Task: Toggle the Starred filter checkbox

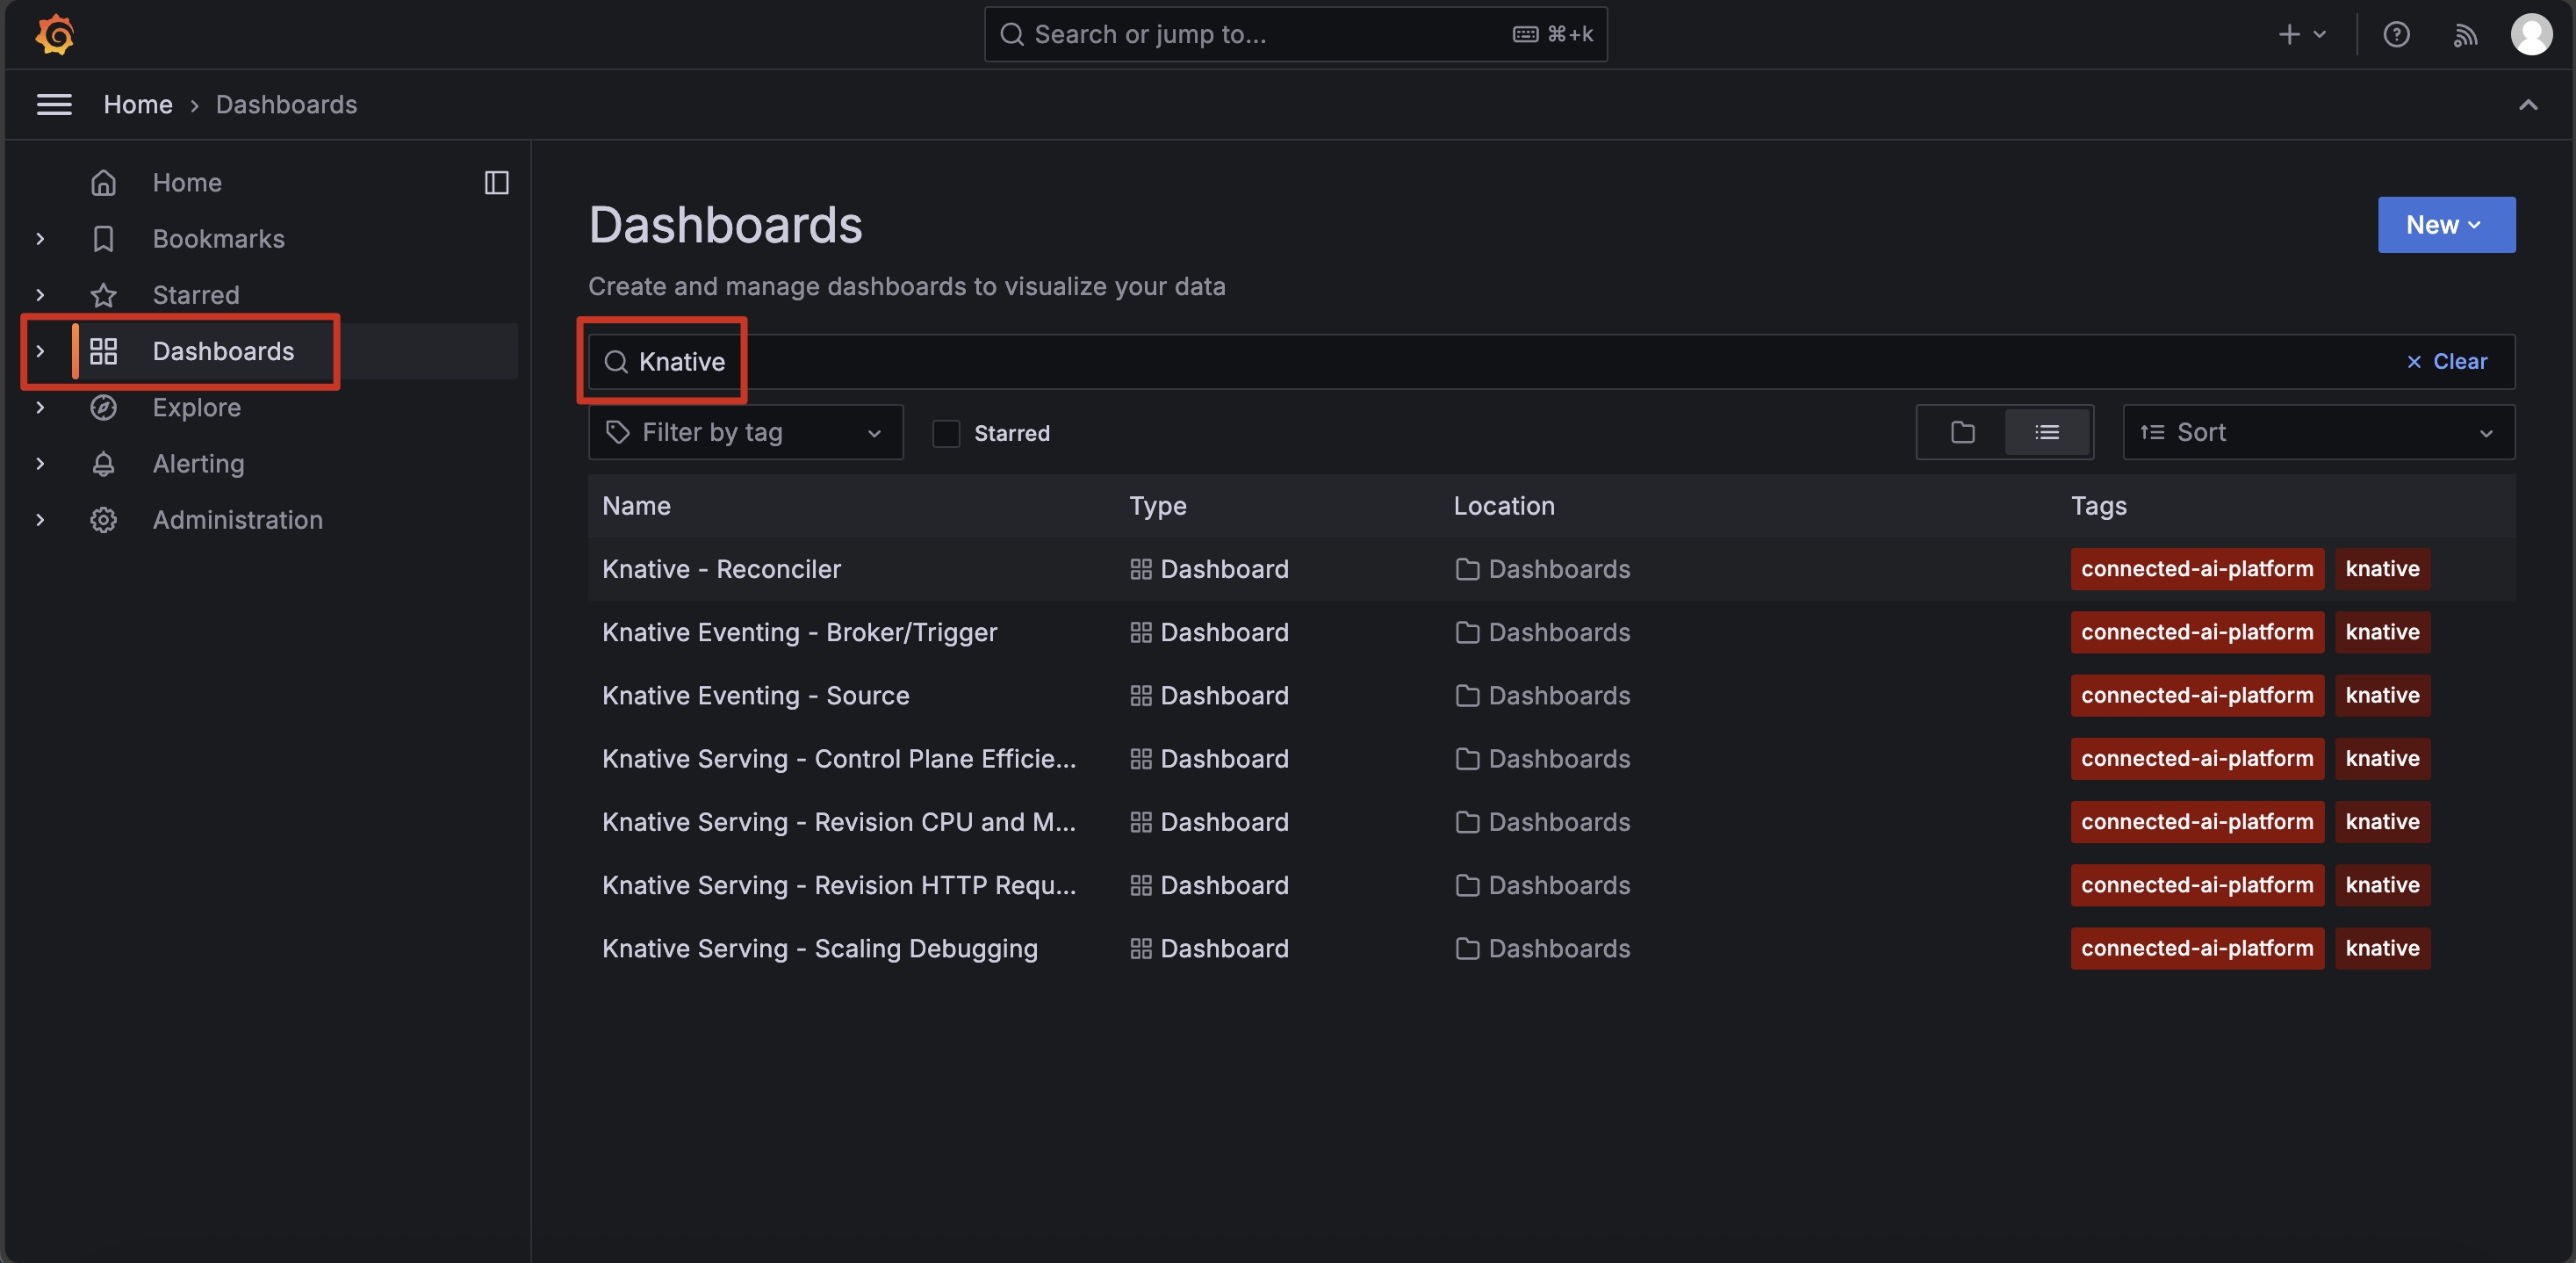Action: tap(946, 433)
